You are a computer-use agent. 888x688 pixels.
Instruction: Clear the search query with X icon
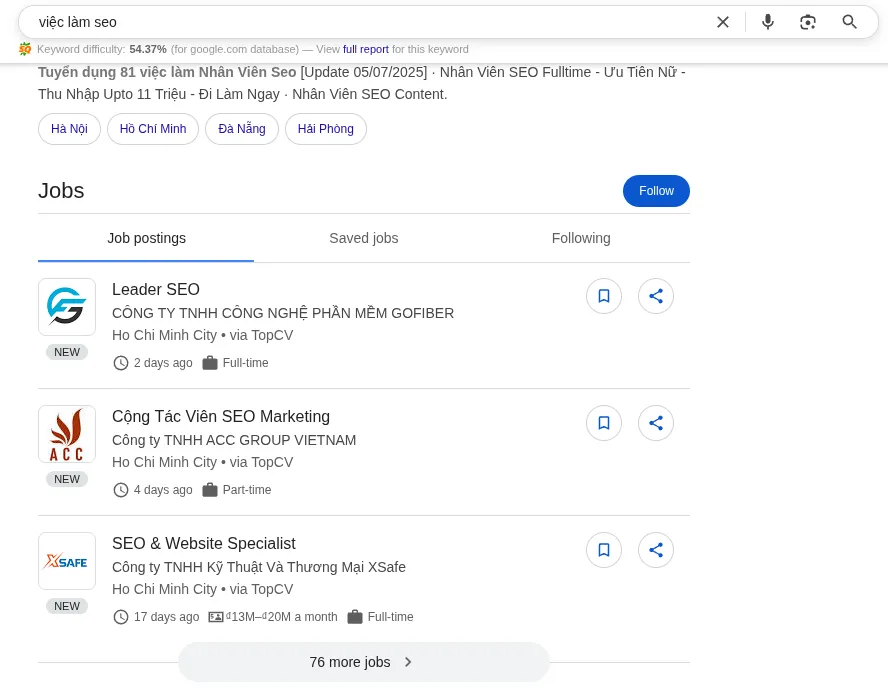click(723, 22)
